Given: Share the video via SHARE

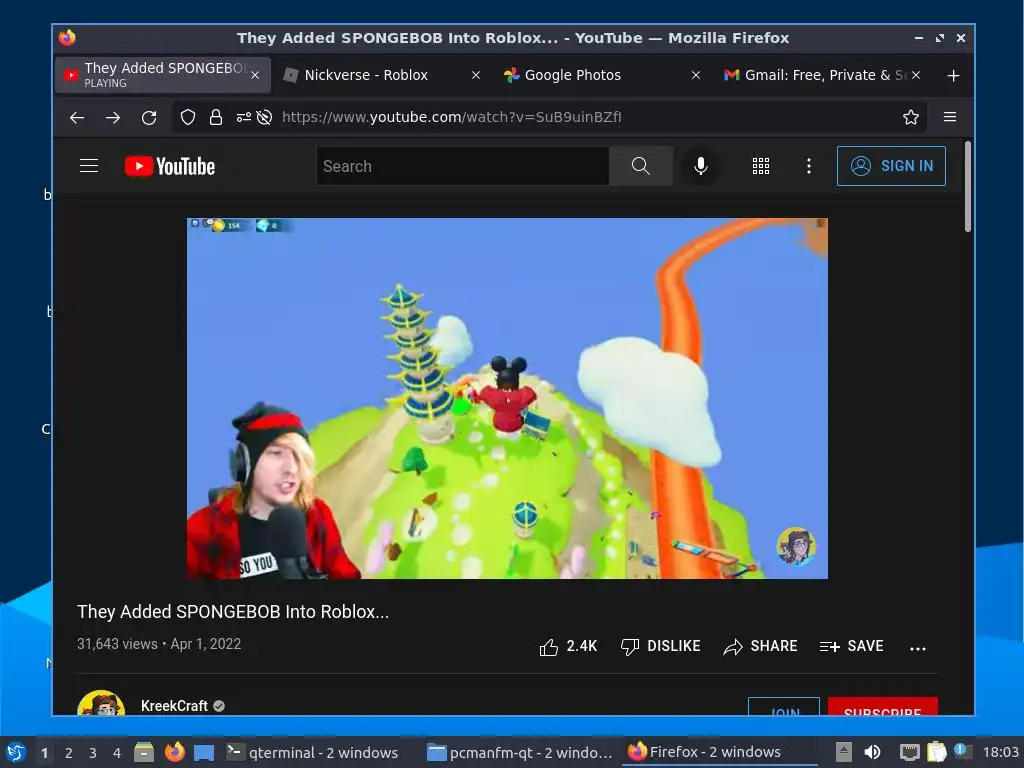Looking at the screenshot, I should pos(760,646).
